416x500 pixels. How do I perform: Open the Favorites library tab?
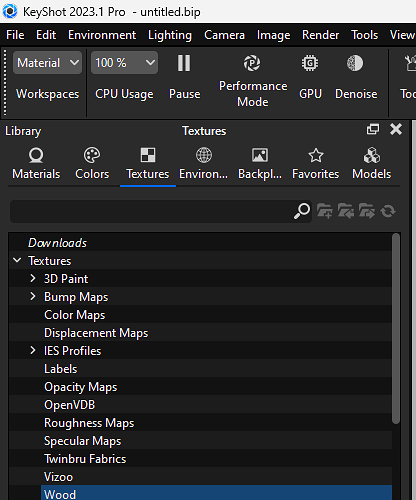(316, 164)
